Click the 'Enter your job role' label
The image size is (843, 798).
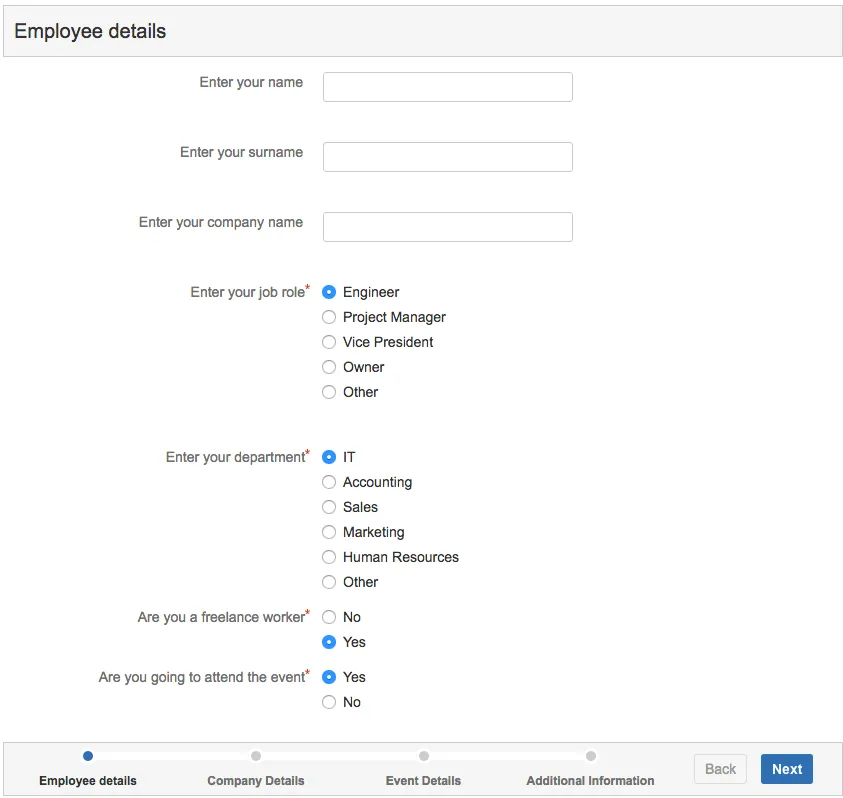[250, 291]
